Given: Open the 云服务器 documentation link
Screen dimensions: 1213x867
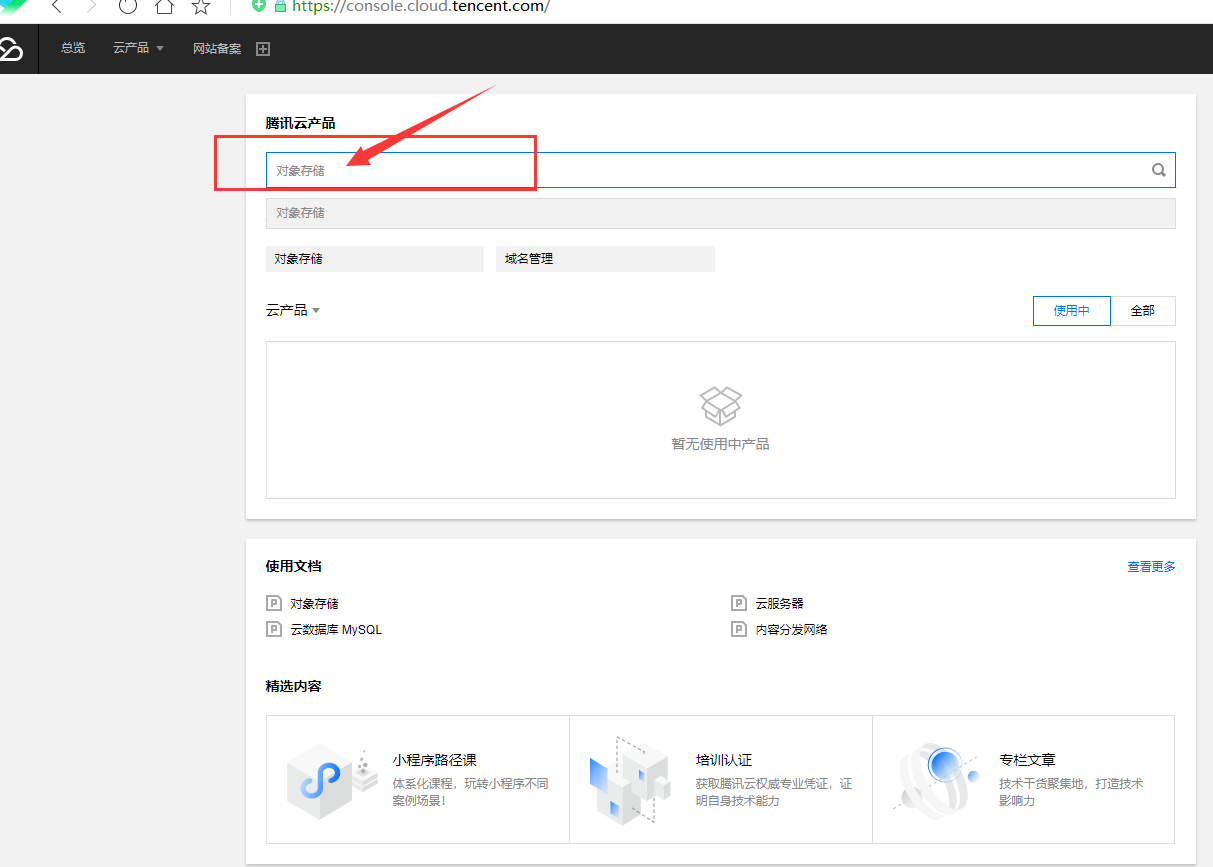Looking at the screenshot, I should point(780,603).
